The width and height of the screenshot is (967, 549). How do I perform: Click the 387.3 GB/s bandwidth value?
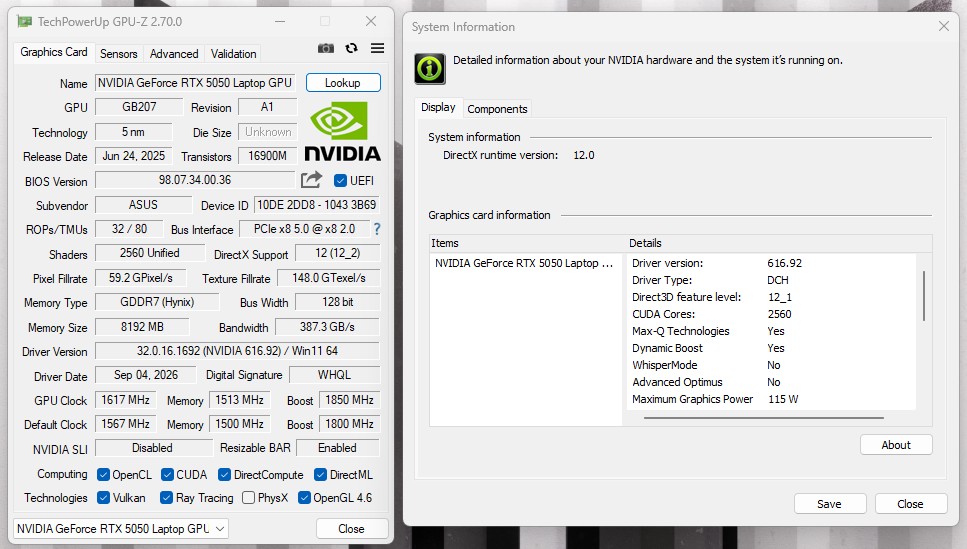click(x=327, y=327)
